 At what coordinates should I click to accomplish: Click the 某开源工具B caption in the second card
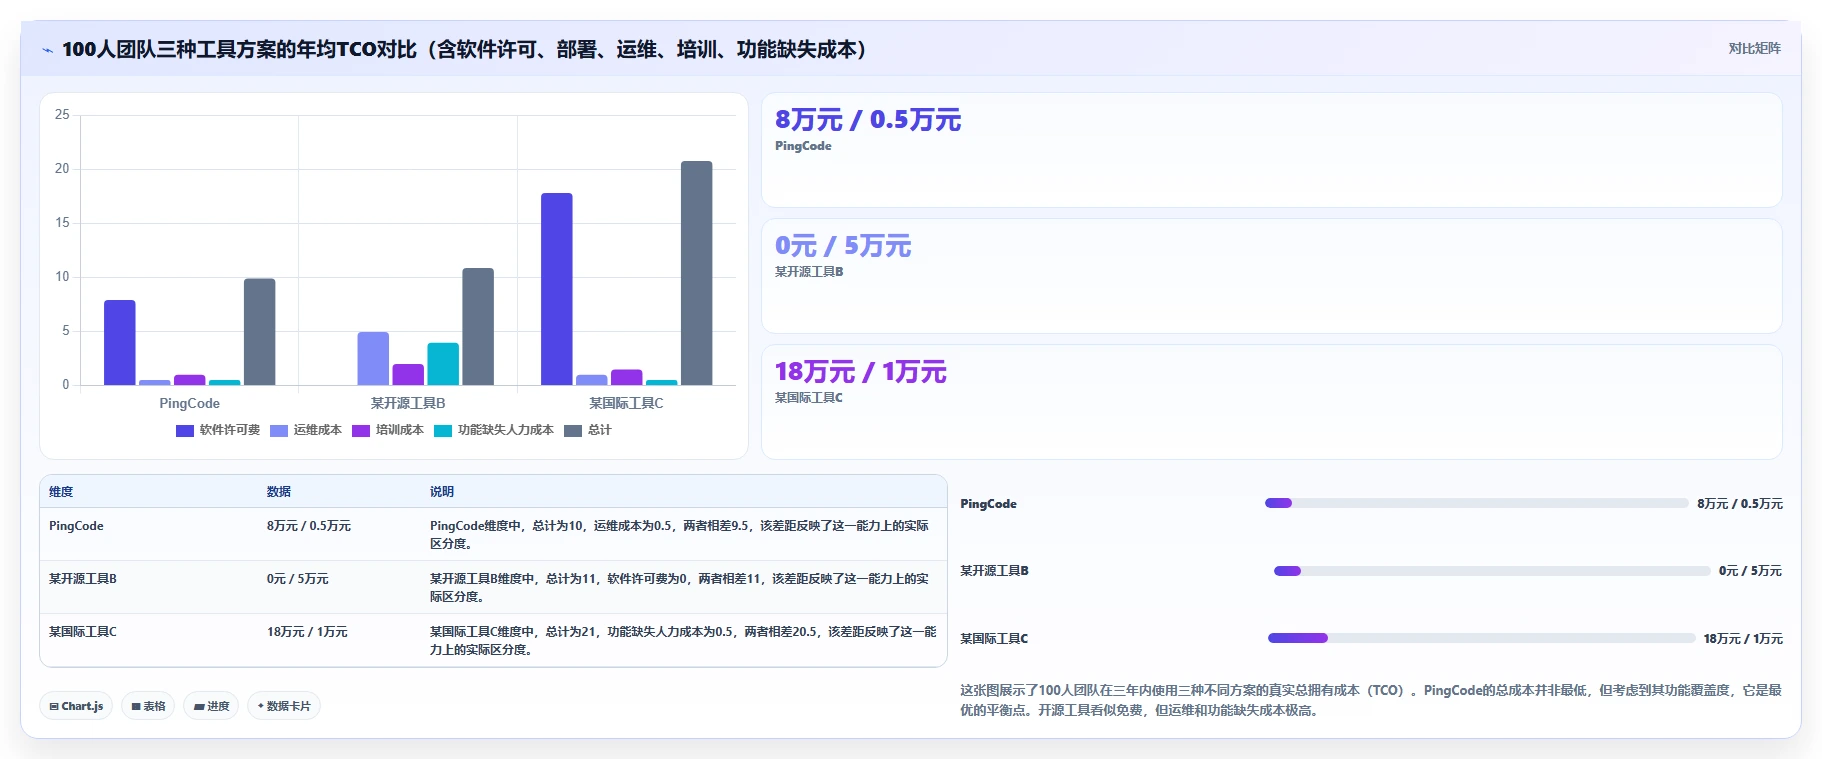pos(809,272)
